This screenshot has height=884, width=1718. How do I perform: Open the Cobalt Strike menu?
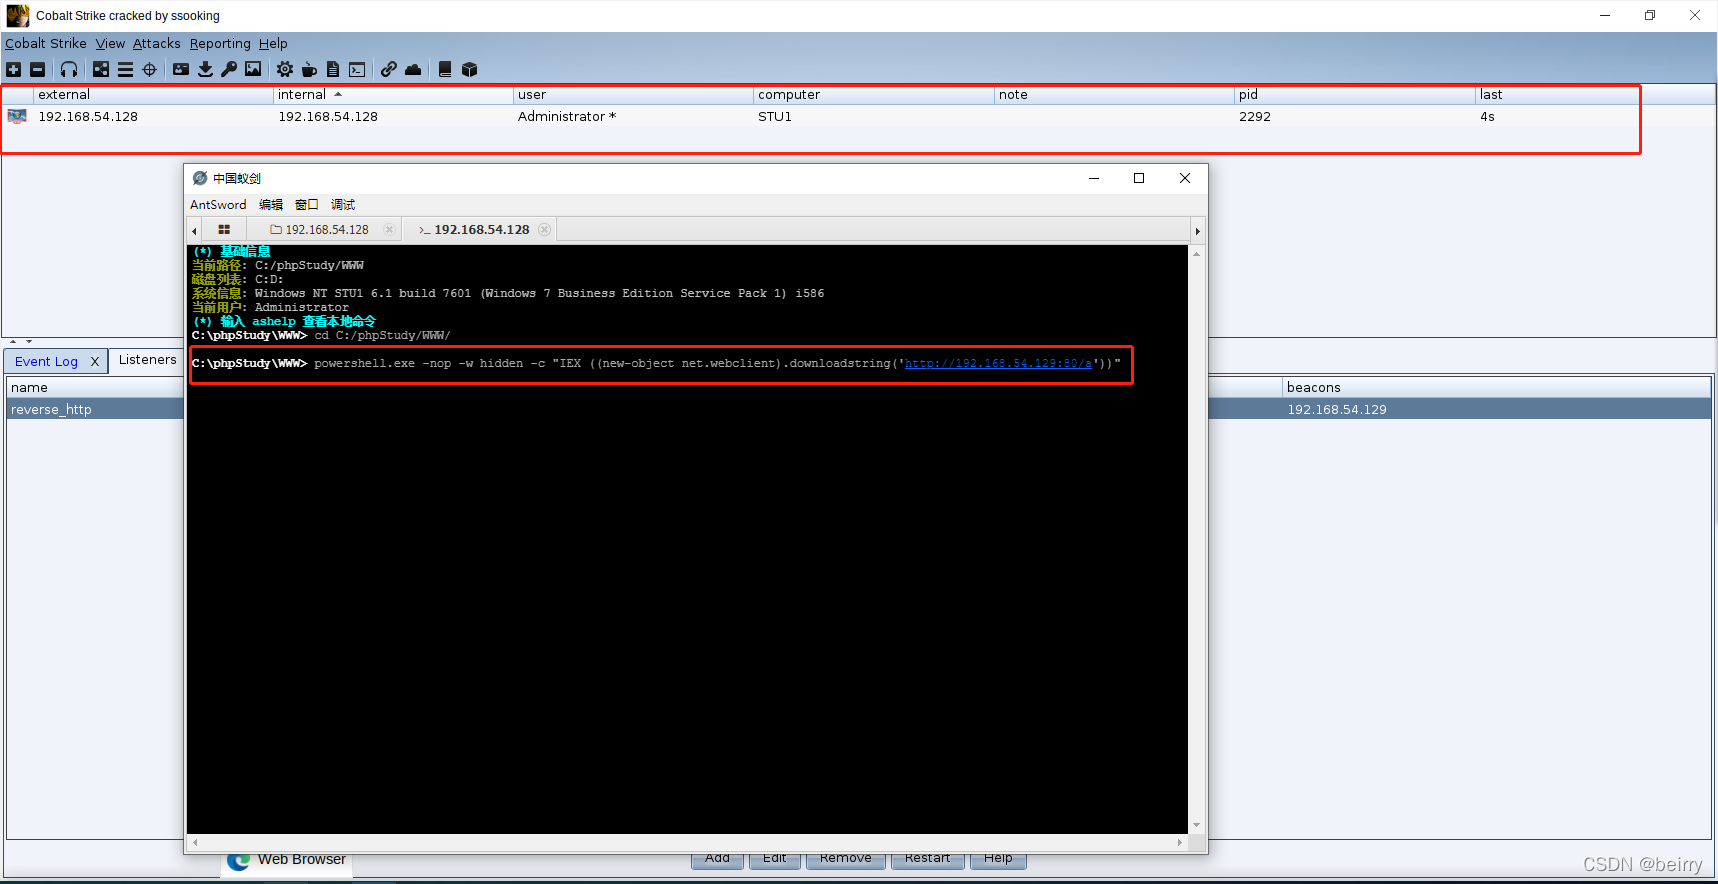pyautogui.click(x=46, y=43)
